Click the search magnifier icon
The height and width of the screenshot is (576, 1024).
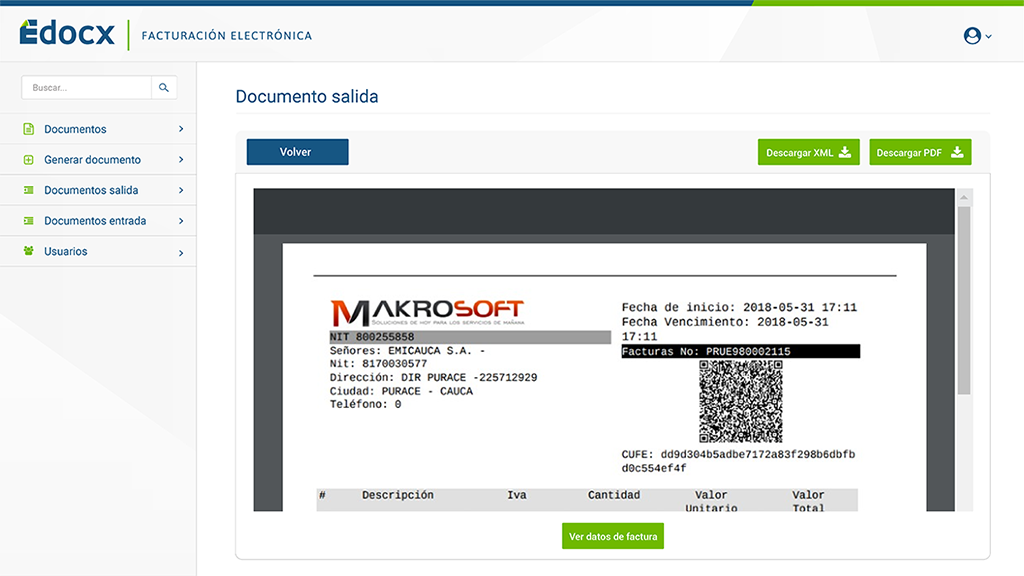coord(164,87)
